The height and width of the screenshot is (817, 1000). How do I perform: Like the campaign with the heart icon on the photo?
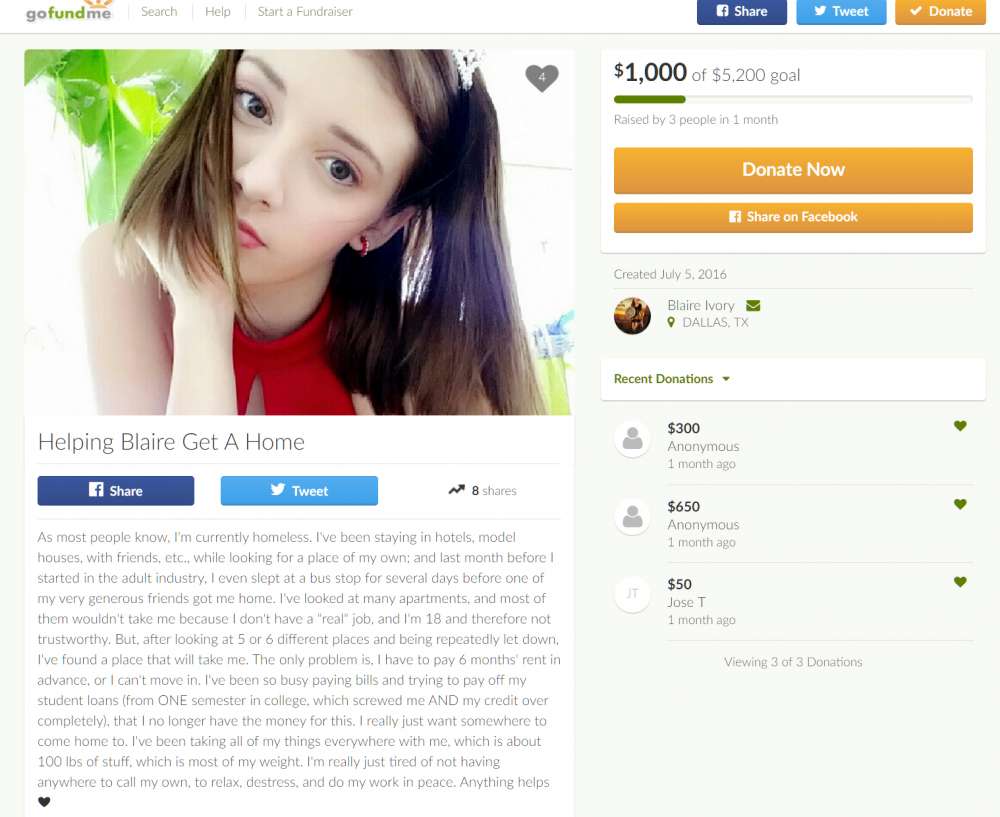(x=541, y=78)
